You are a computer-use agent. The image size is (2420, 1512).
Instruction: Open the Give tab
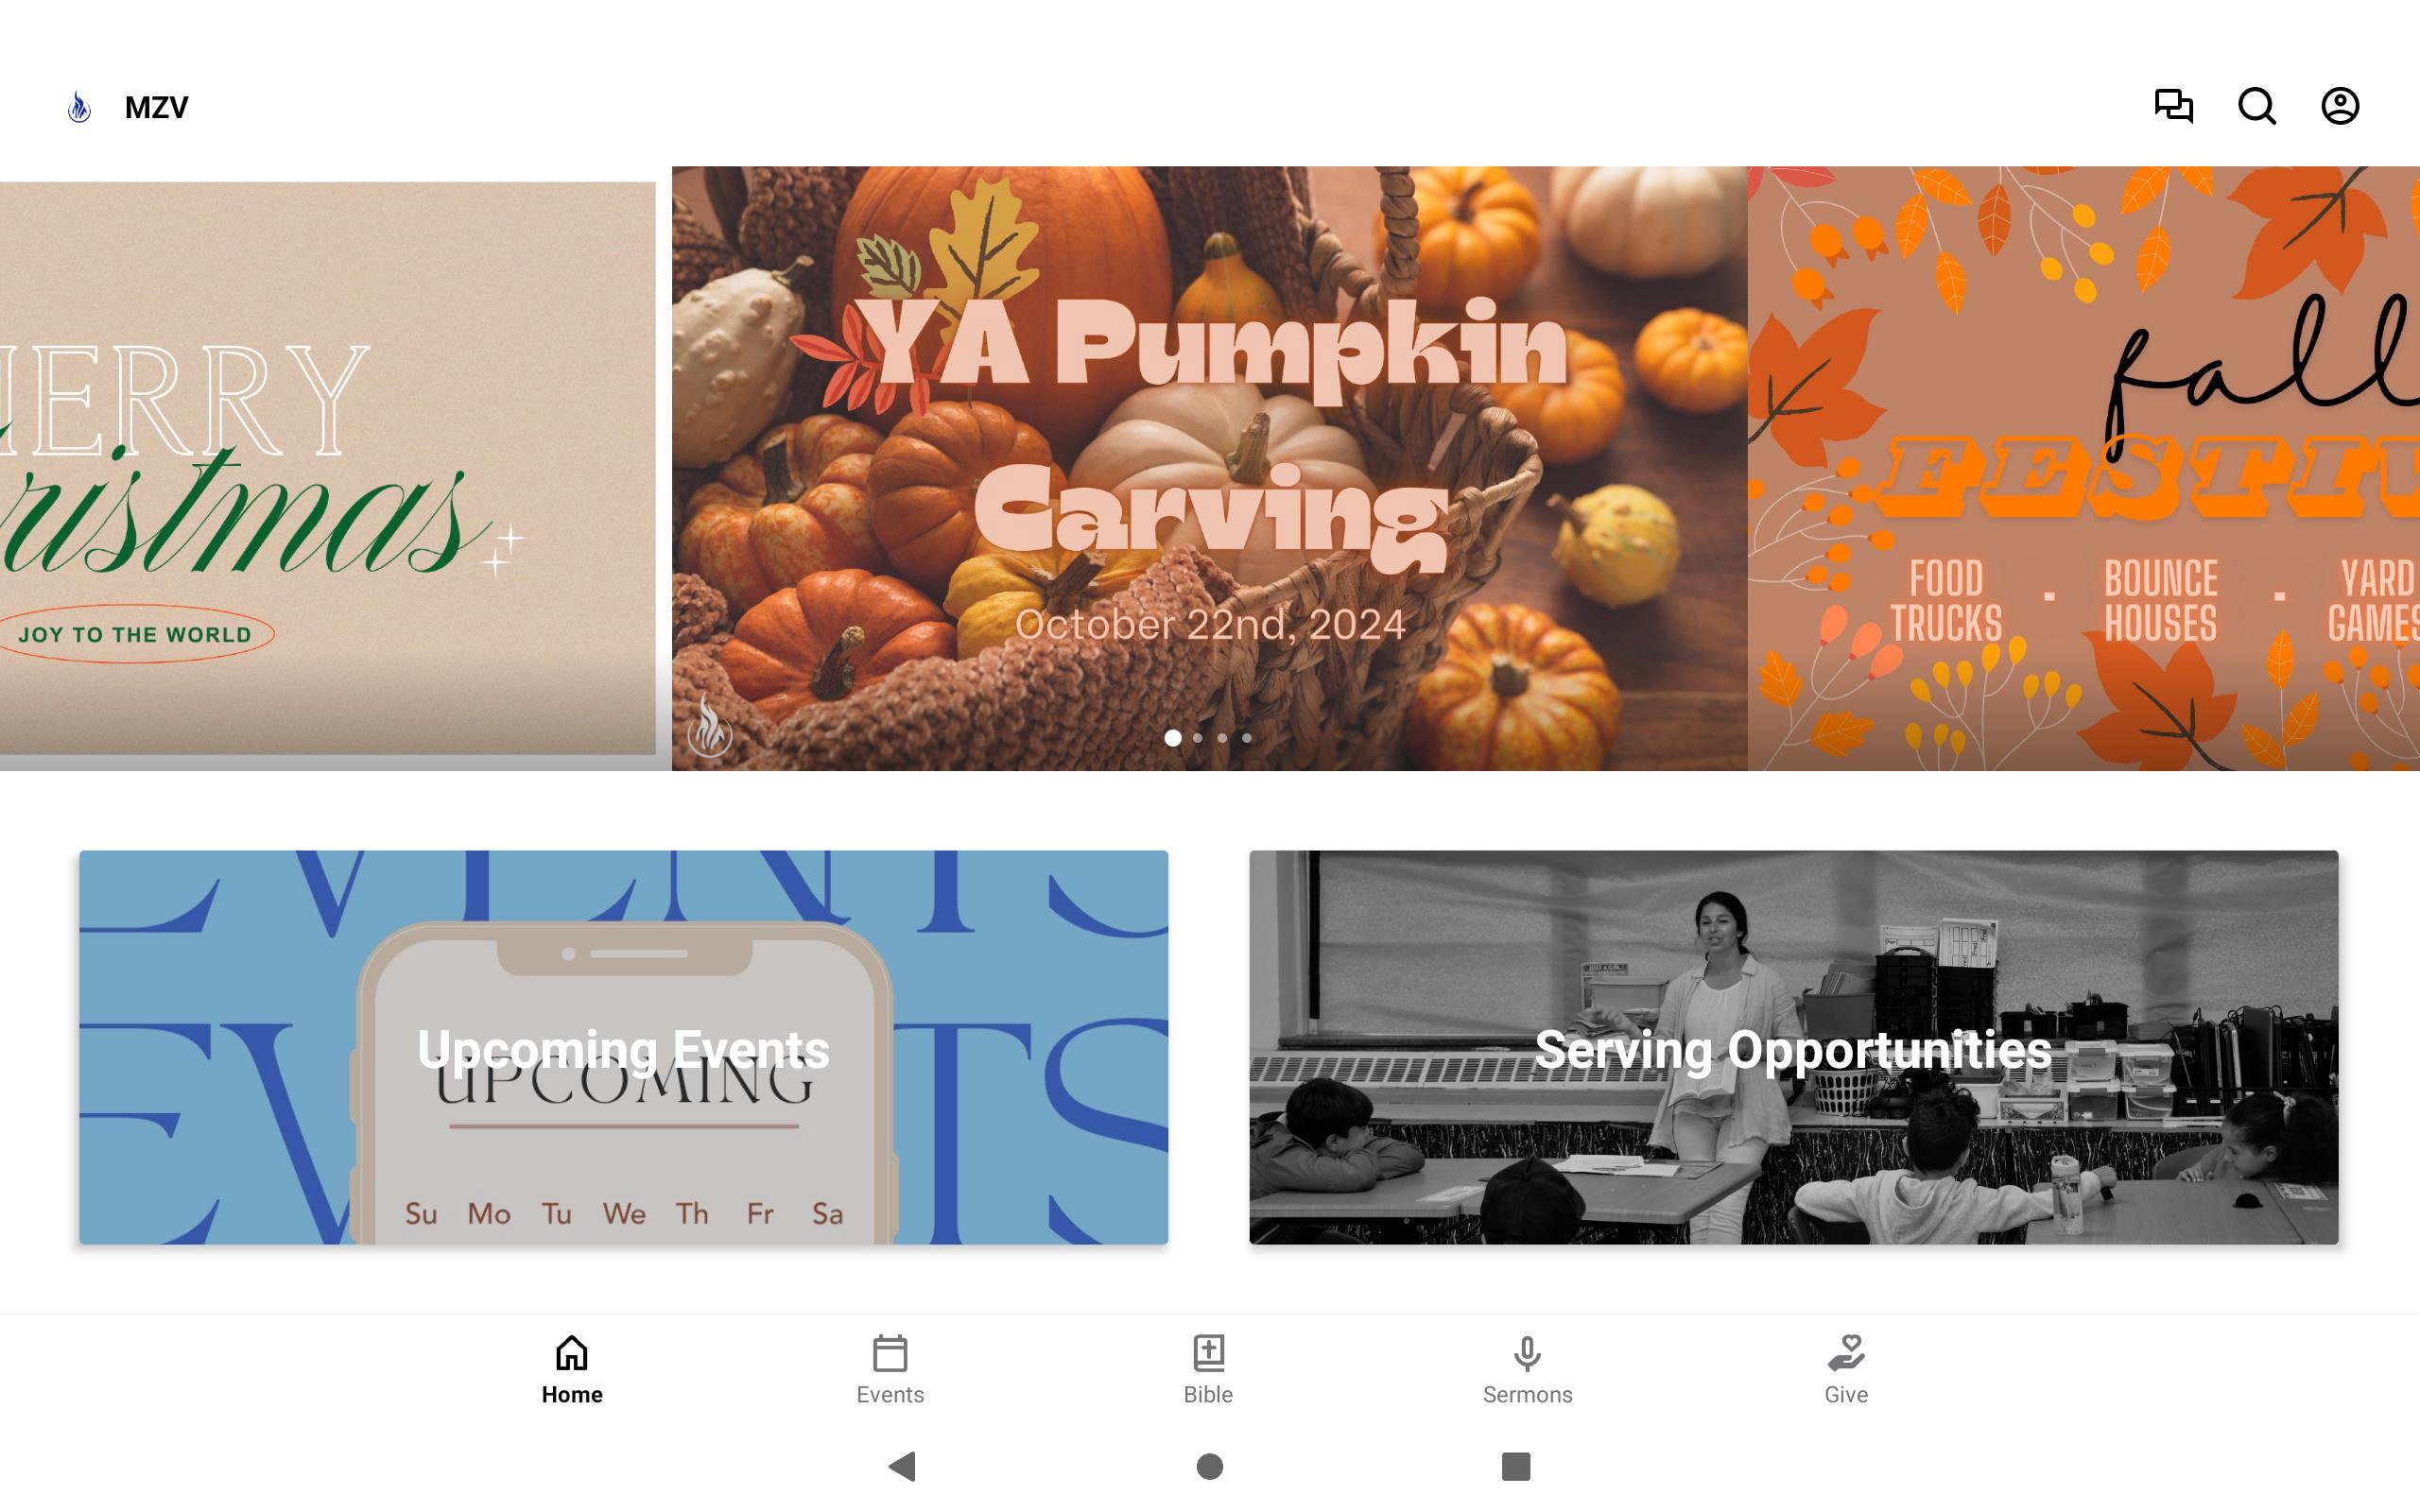coord(1846,1370)
